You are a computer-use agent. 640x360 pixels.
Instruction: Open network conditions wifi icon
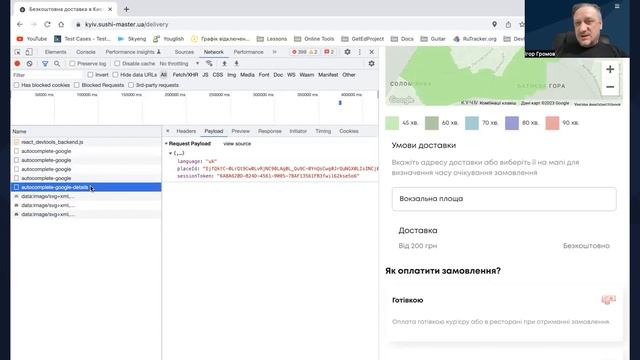209,64
